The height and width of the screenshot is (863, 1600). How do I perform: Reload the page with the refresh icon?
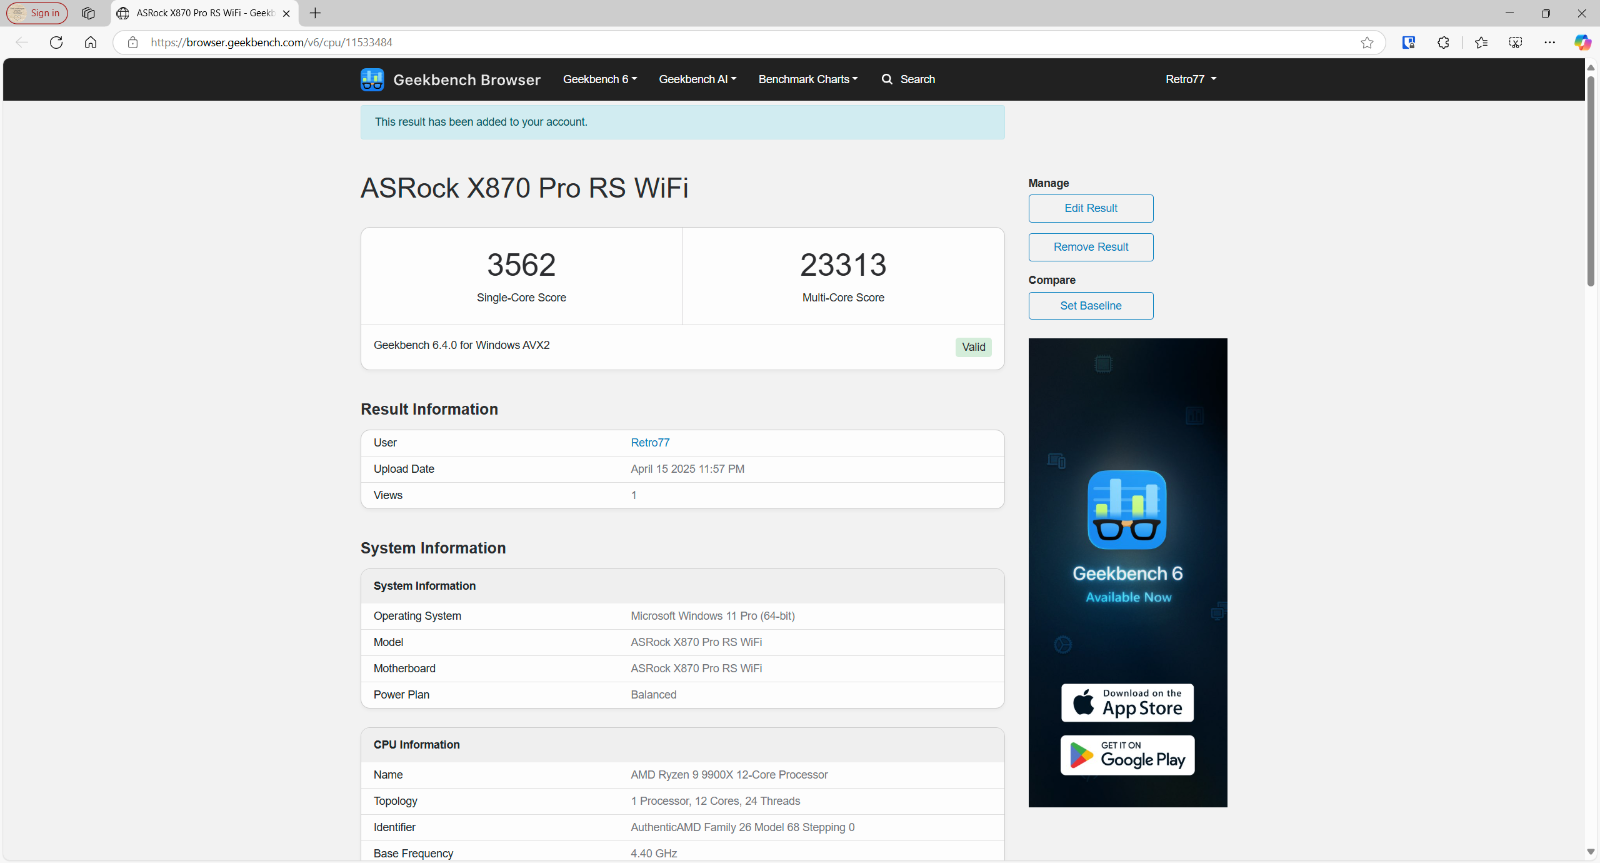56,42
